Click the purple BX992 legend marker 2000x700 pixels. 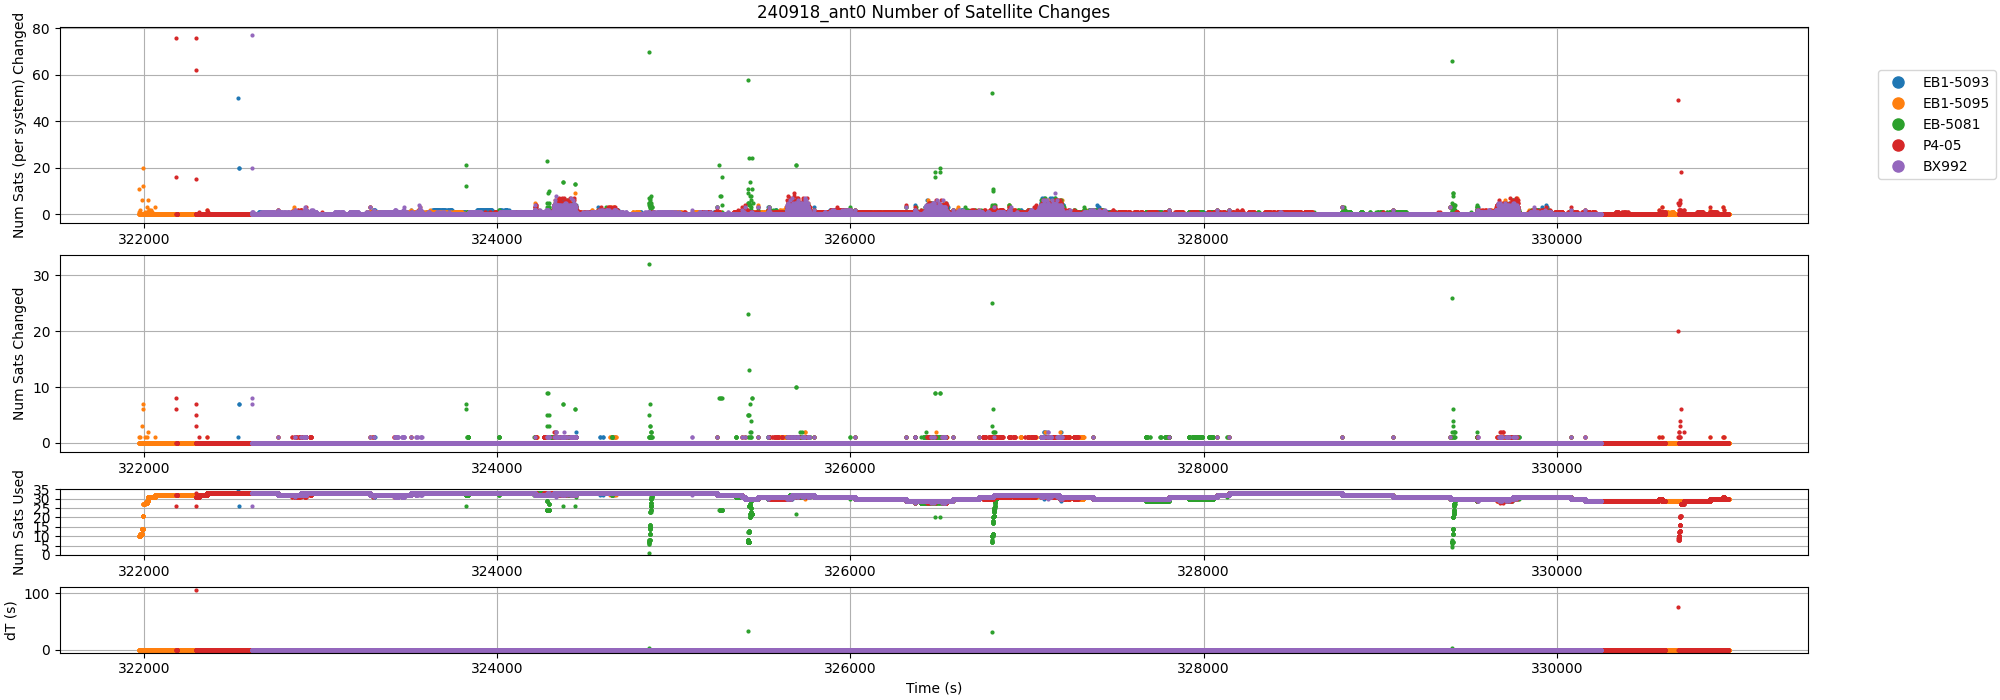pyautogui.click(x=1898, y=166)
